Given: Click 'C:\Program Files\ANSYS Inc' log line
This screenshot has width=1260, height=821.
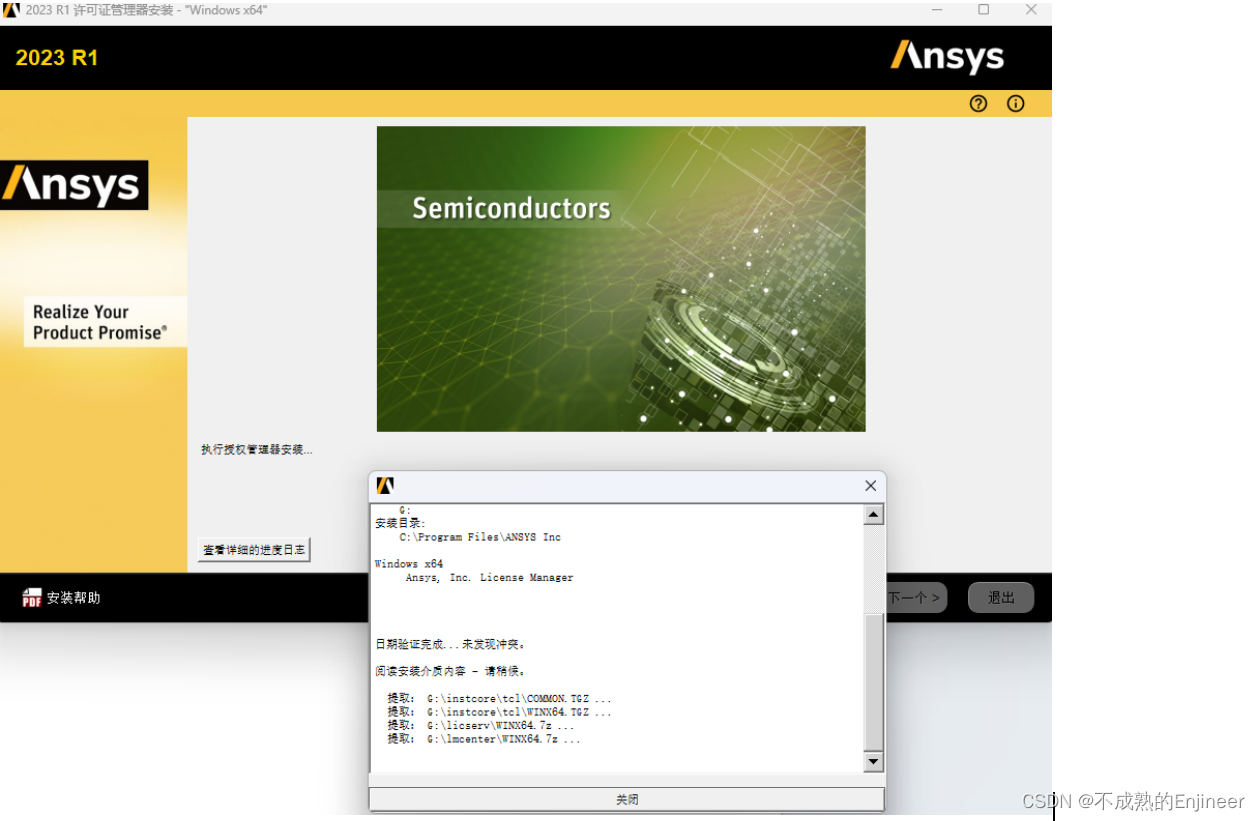Looking at the screenshot, I should [480, 537].
